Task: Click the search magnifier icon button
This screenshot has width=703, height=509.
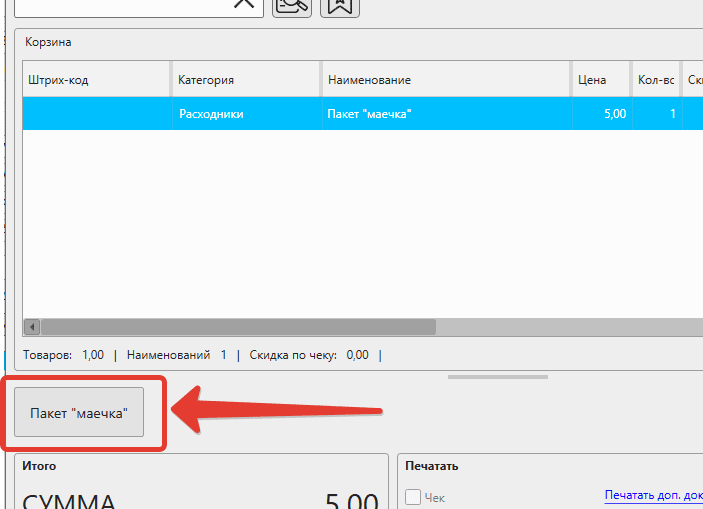Action: [292, 5]
